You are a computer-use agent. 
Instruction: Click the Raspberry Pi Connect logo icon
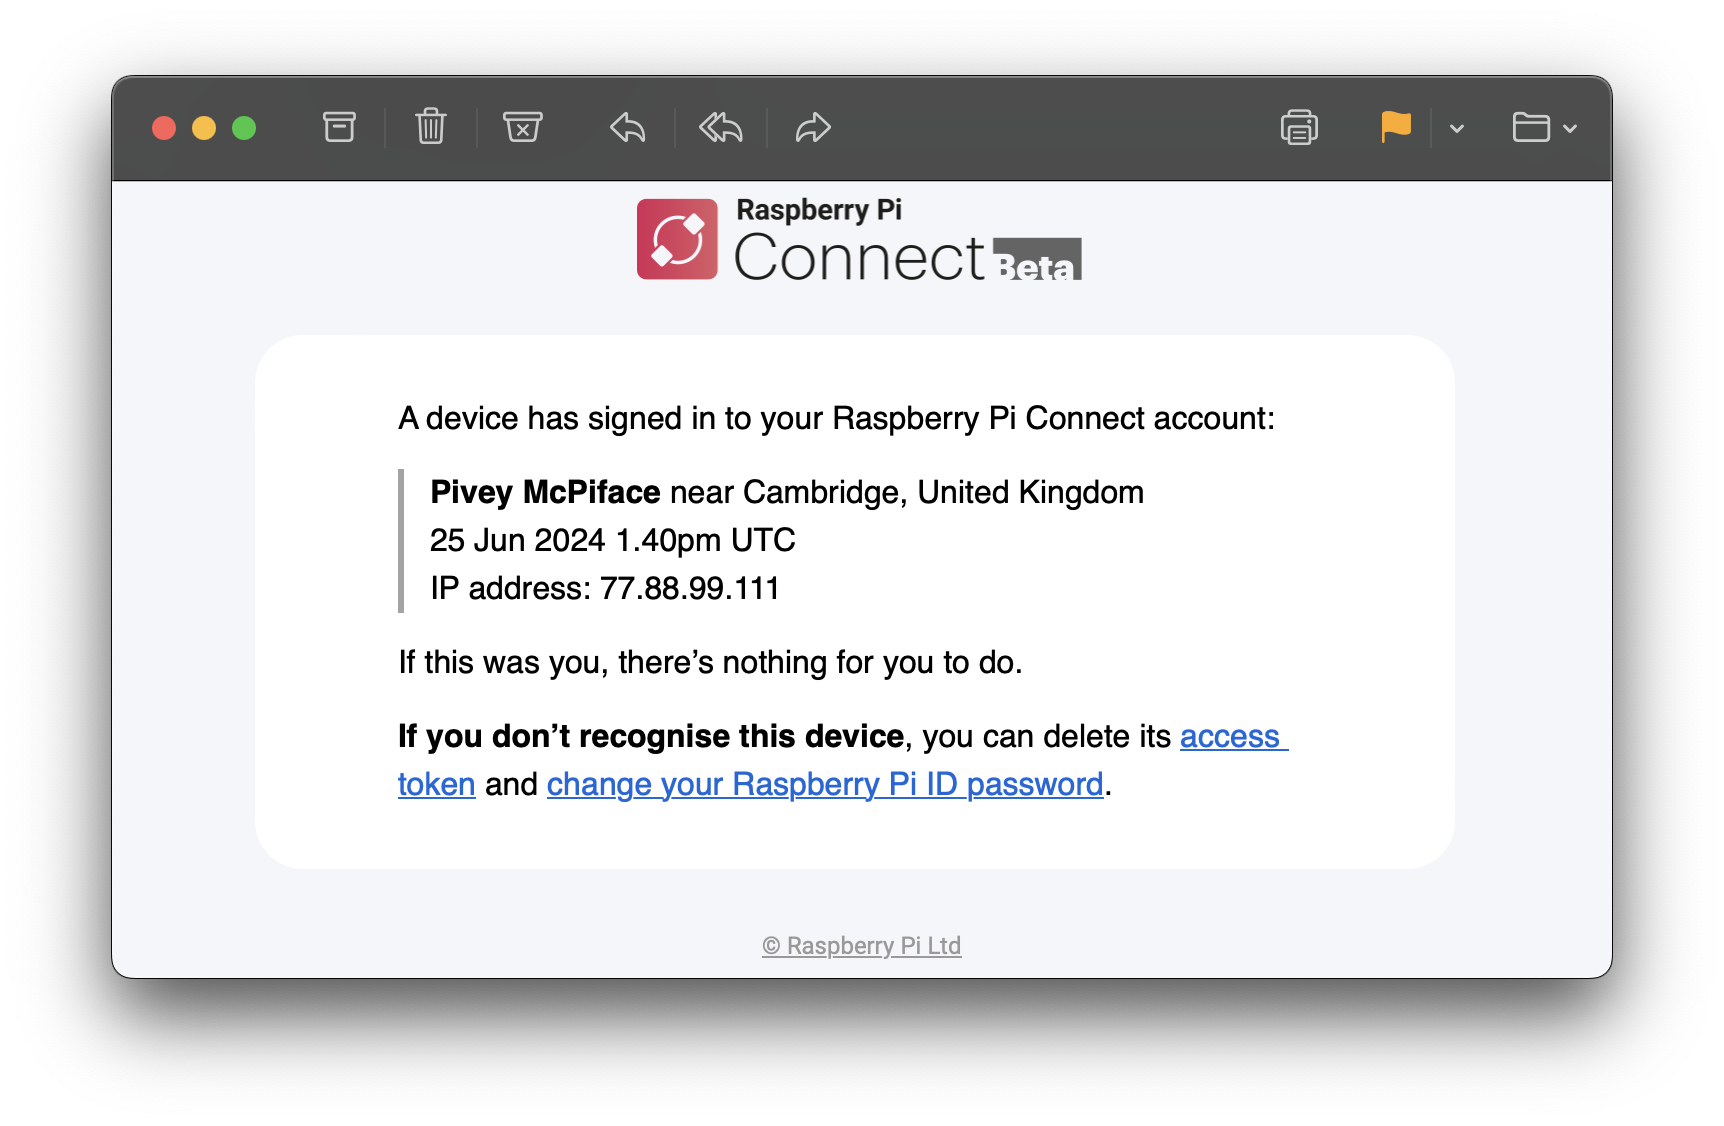point(677,239)
